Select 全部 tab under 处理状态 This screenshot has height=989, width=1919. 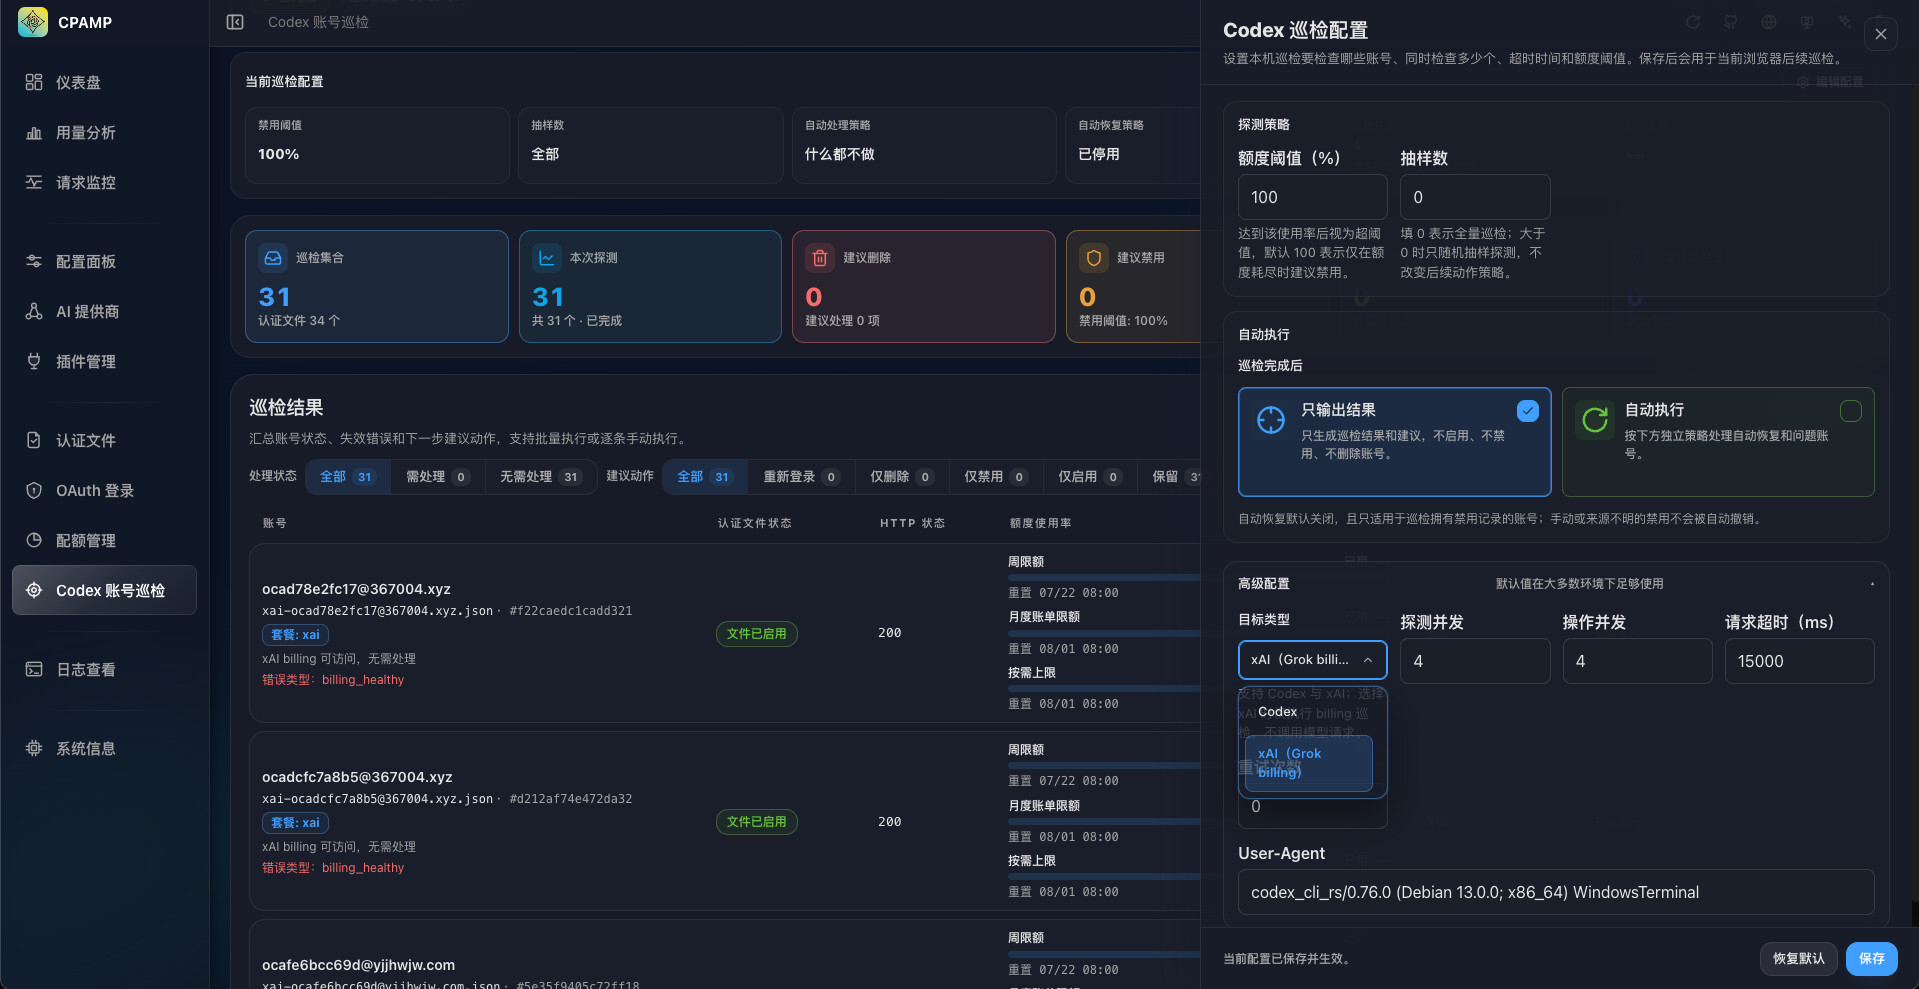click(346, 477)
